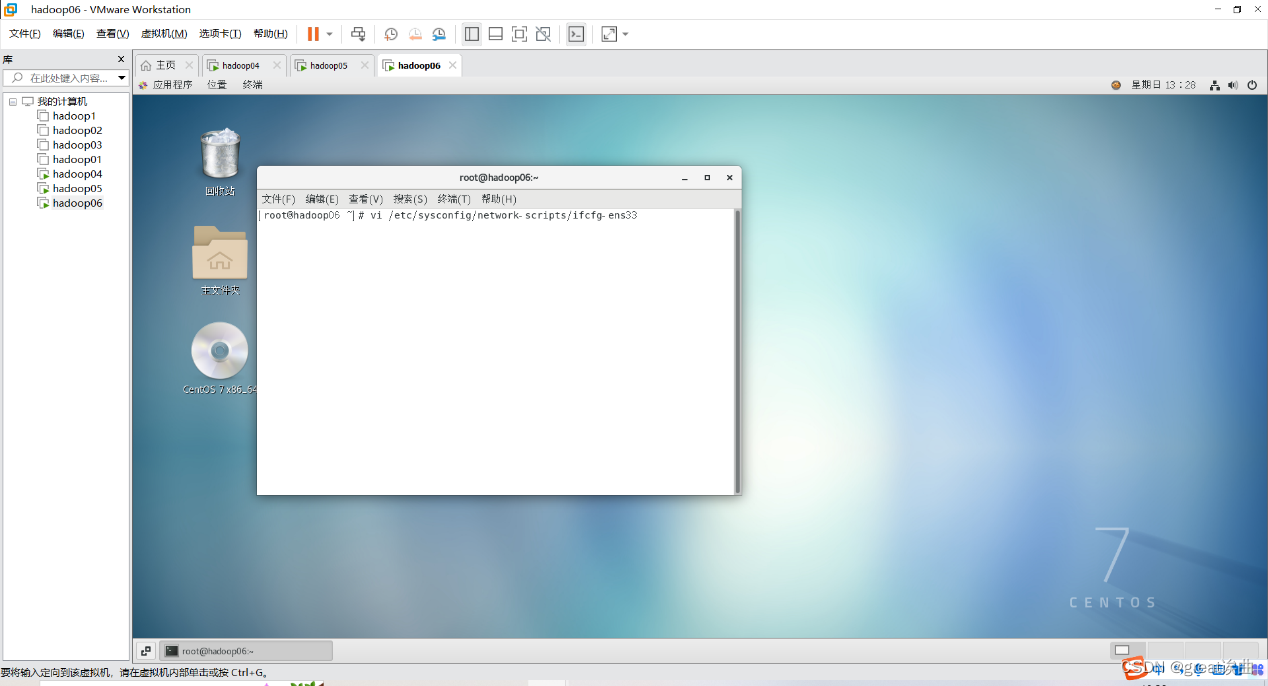Select hadoop04 in the library tree
This screenshot has height=686, width=1268.
point(77,174)
